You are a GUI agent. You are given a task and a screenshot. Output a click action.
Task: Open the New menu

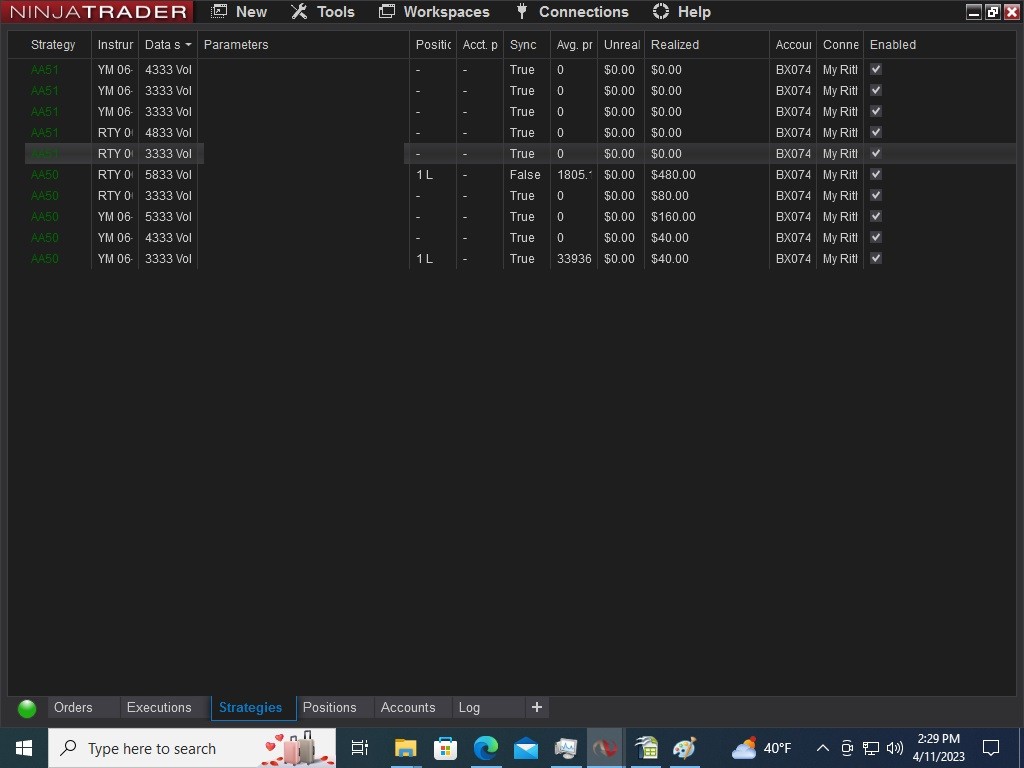coord(239,12)
